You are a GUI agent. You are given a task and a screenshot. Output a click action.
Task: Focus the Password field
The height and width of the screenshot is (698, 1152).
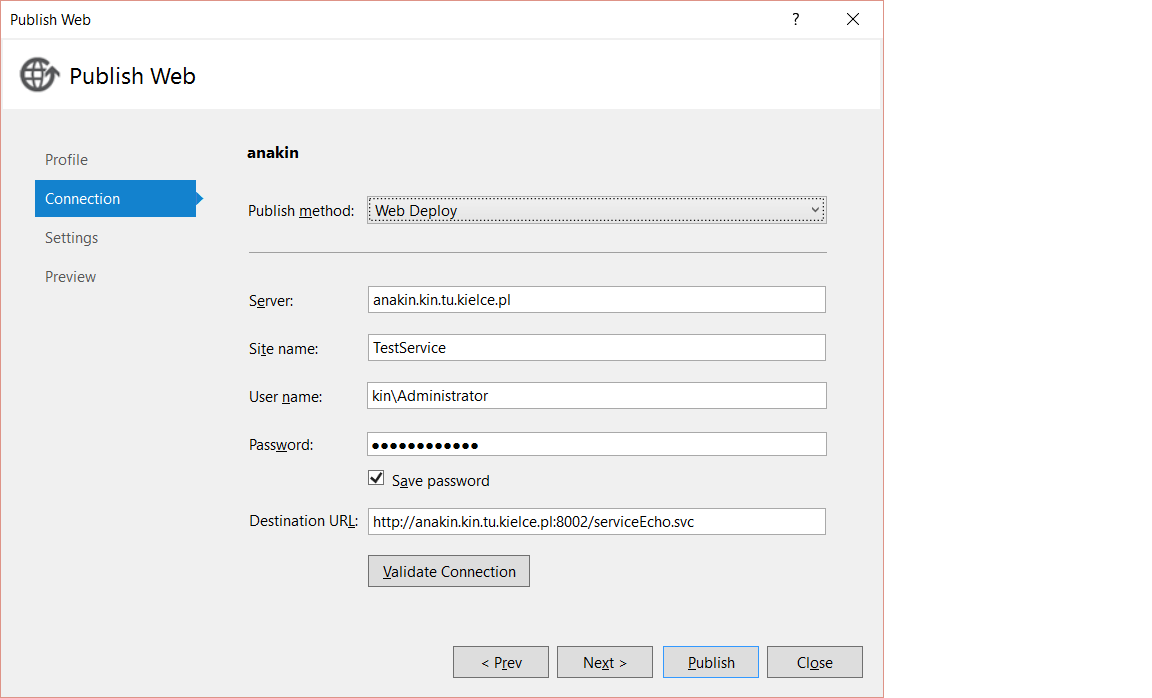597,444
